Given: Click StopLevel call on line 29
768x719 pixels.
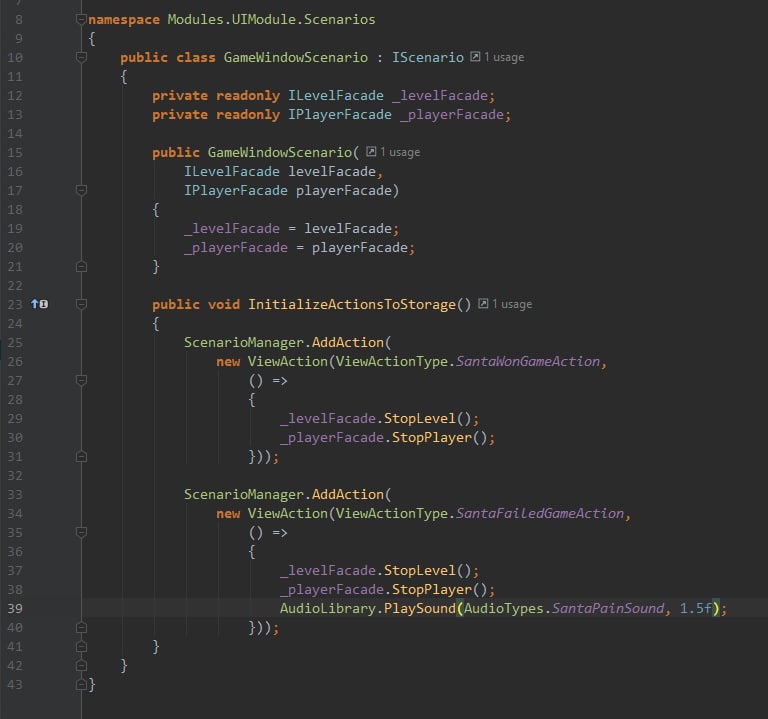Looking at the screenshot, I should pyautogui.click(x=420, y=418).
